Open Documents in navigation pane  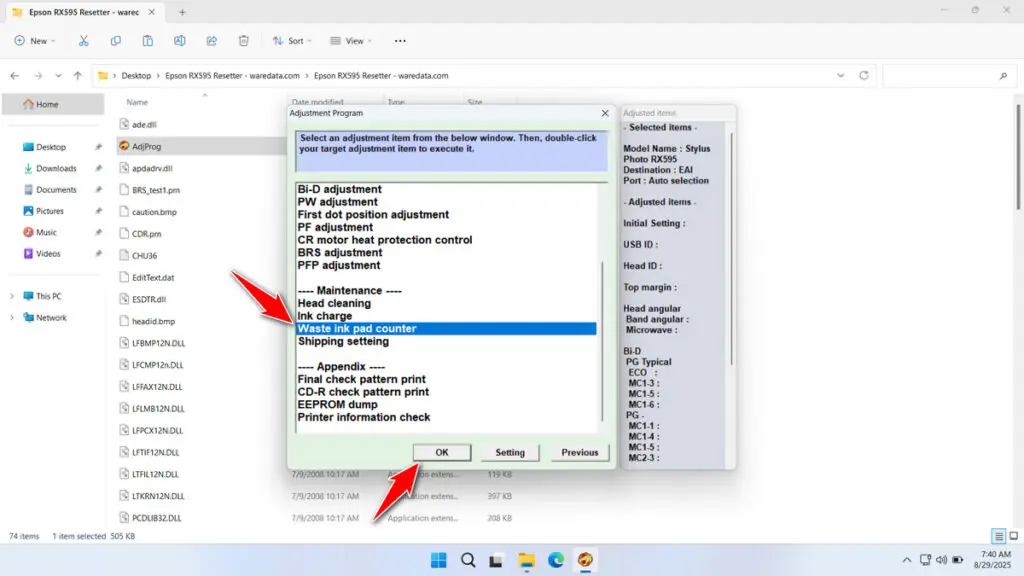coord(56,190)
